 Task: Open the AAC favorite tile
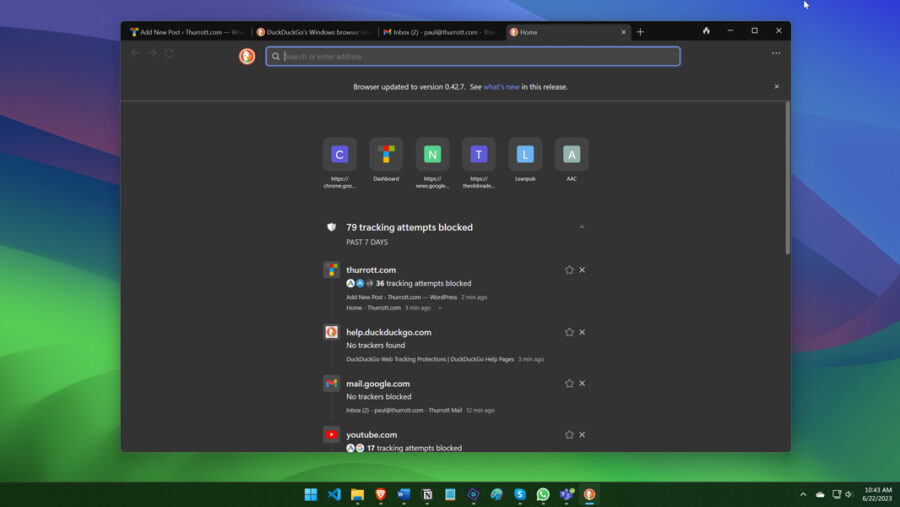tap(571, 154)
